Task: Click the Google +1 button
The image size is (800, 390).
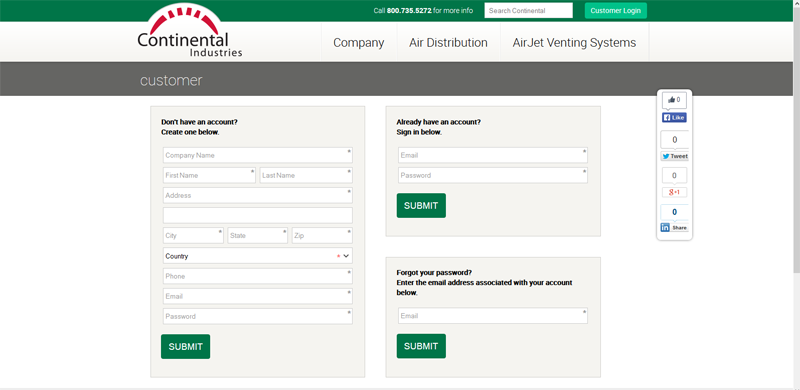Action: coord(674,192)
